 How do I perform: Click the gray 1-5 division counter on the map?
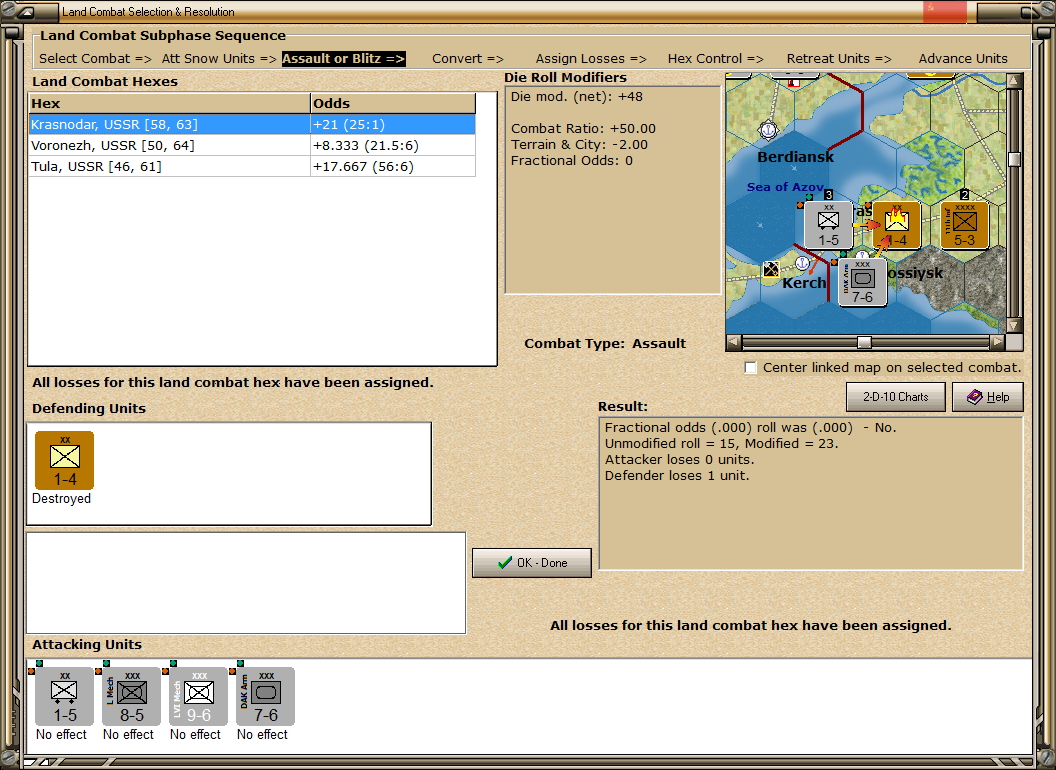point(828,225)
